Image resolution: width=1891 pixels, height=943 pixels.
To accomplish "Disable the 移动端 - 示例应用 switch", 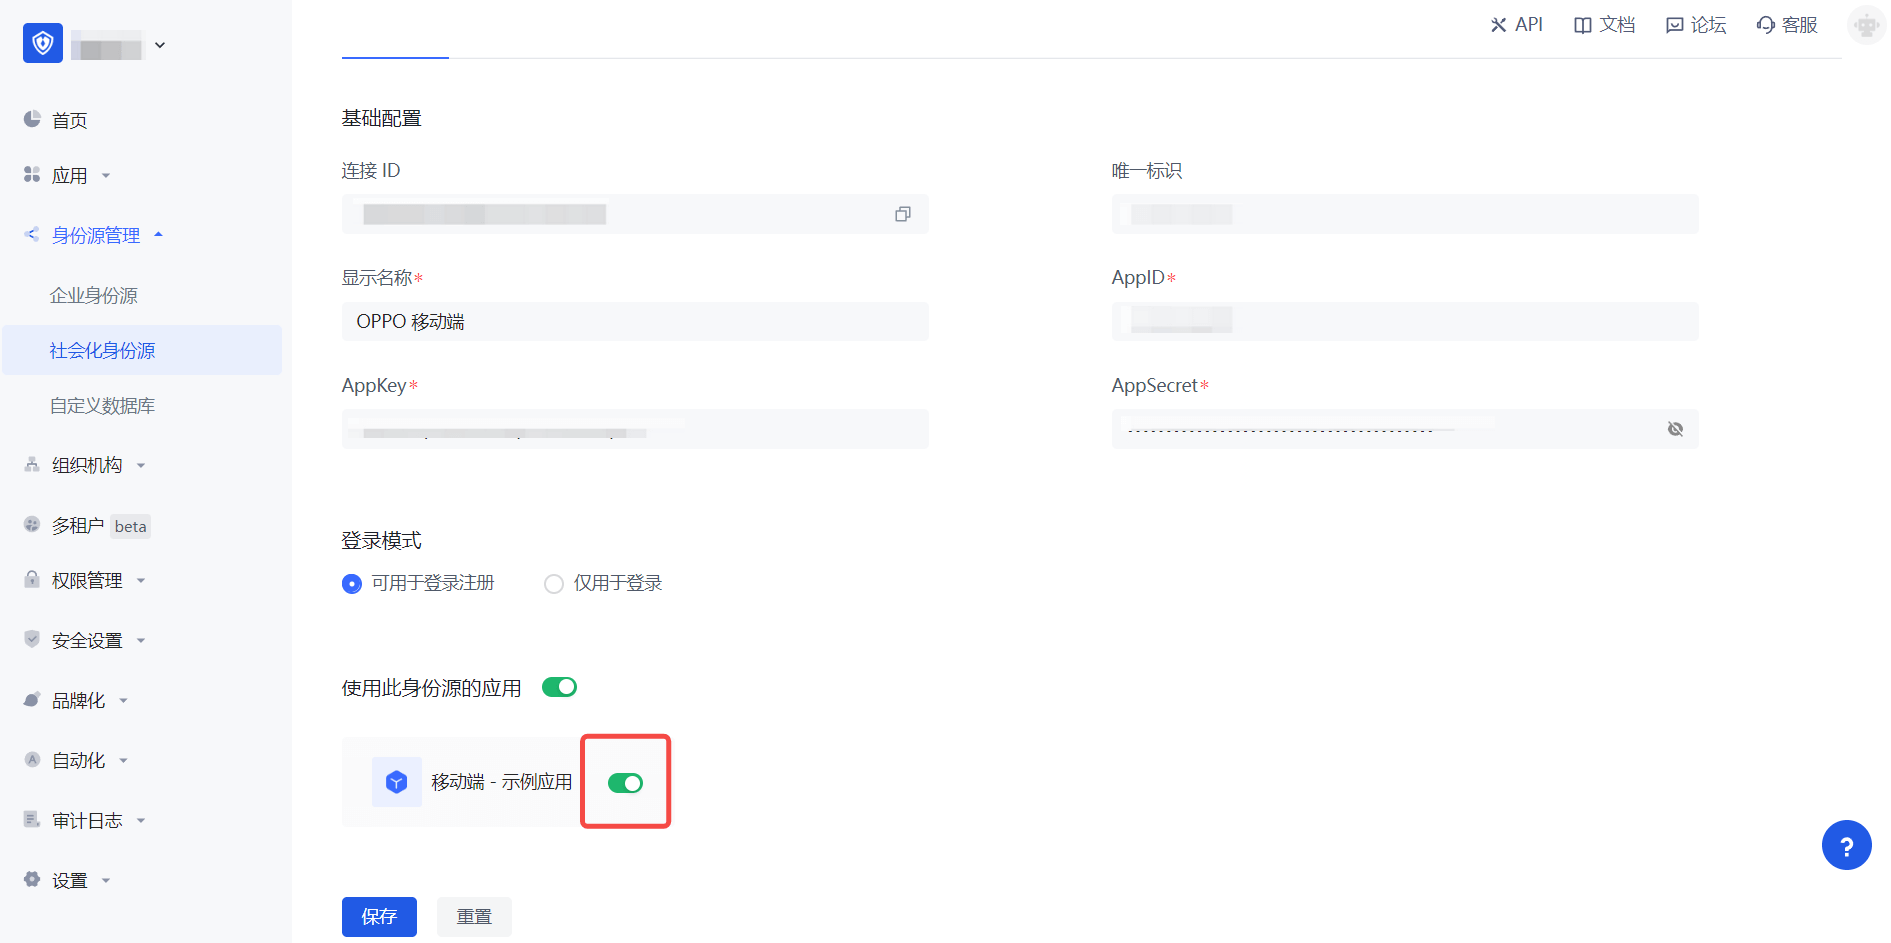I will pyautogui.click(x=625, y=783).
